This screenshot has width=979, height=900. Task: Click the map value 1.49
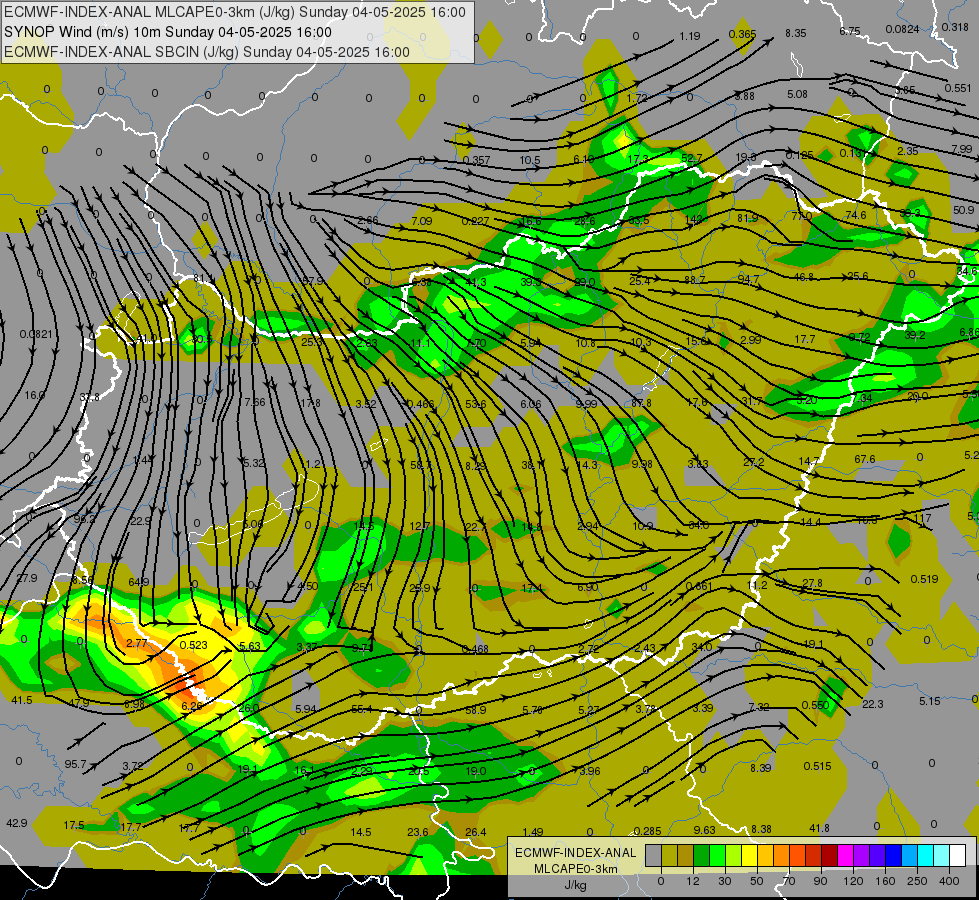(x=533, y=832)
